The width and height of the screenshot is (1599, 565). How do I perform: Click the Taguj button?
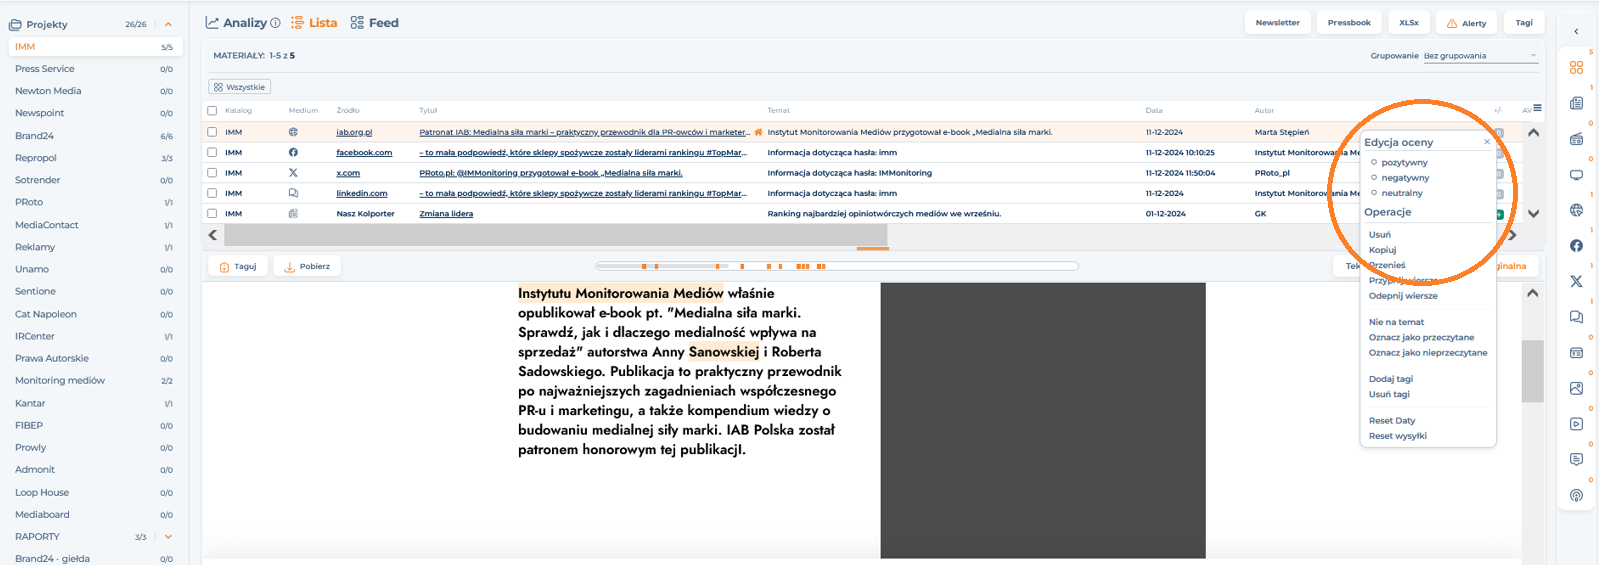point(239,267)
